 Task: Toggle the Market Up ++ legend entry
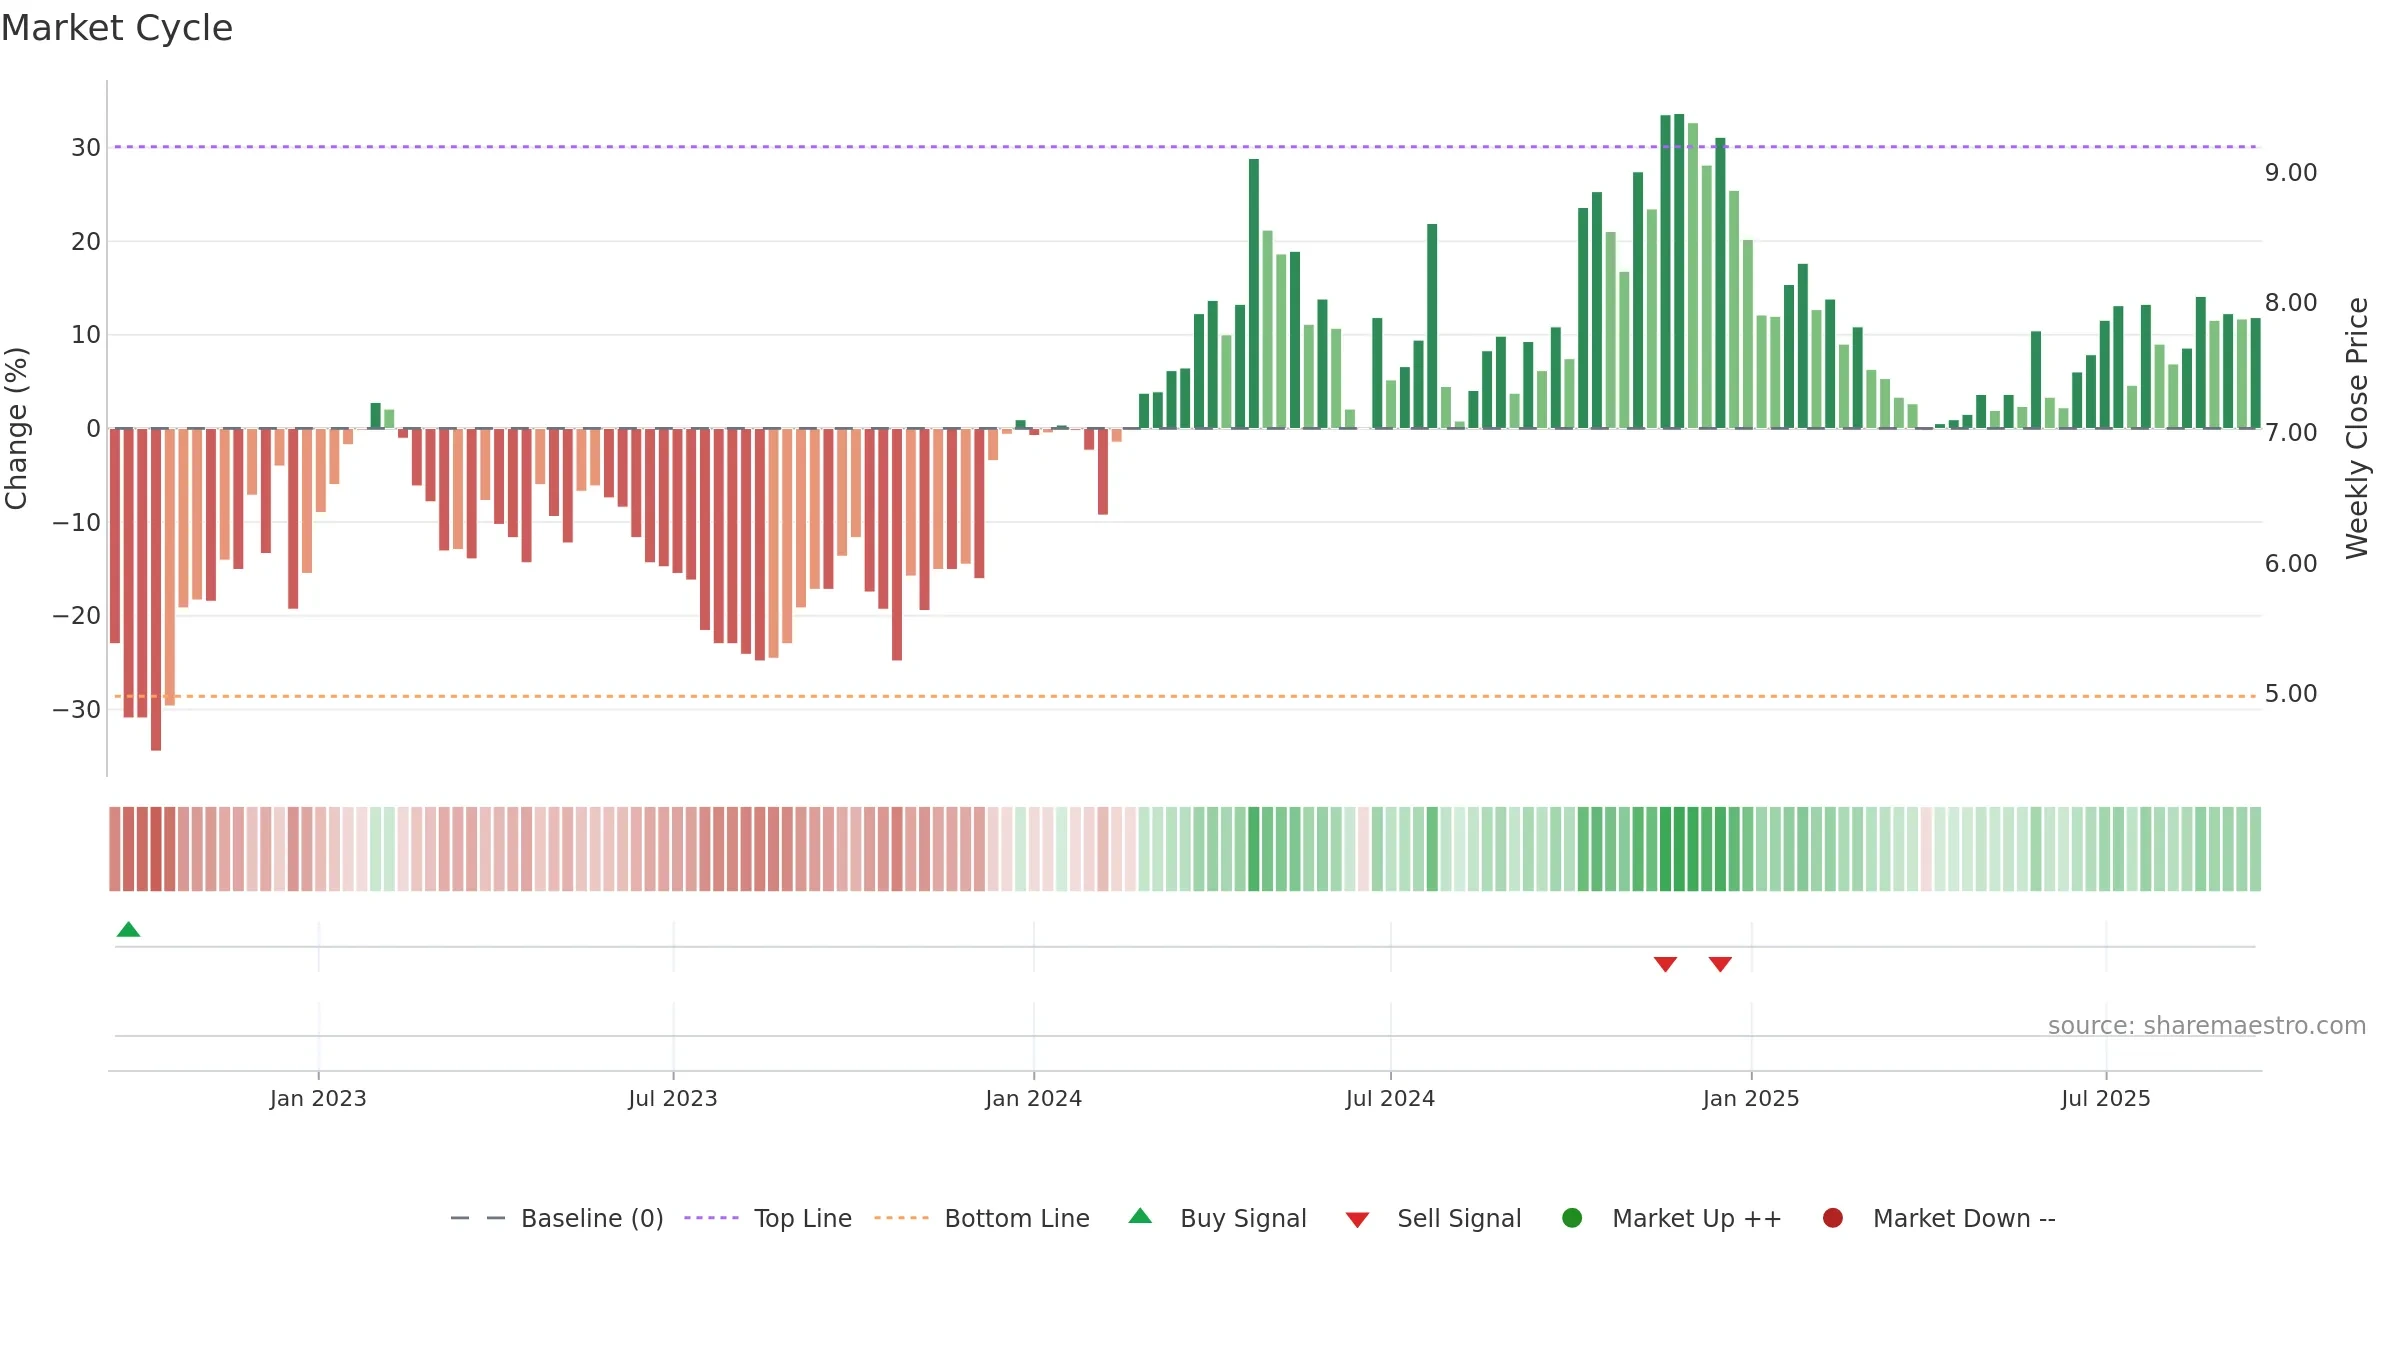point(1672,1218)
